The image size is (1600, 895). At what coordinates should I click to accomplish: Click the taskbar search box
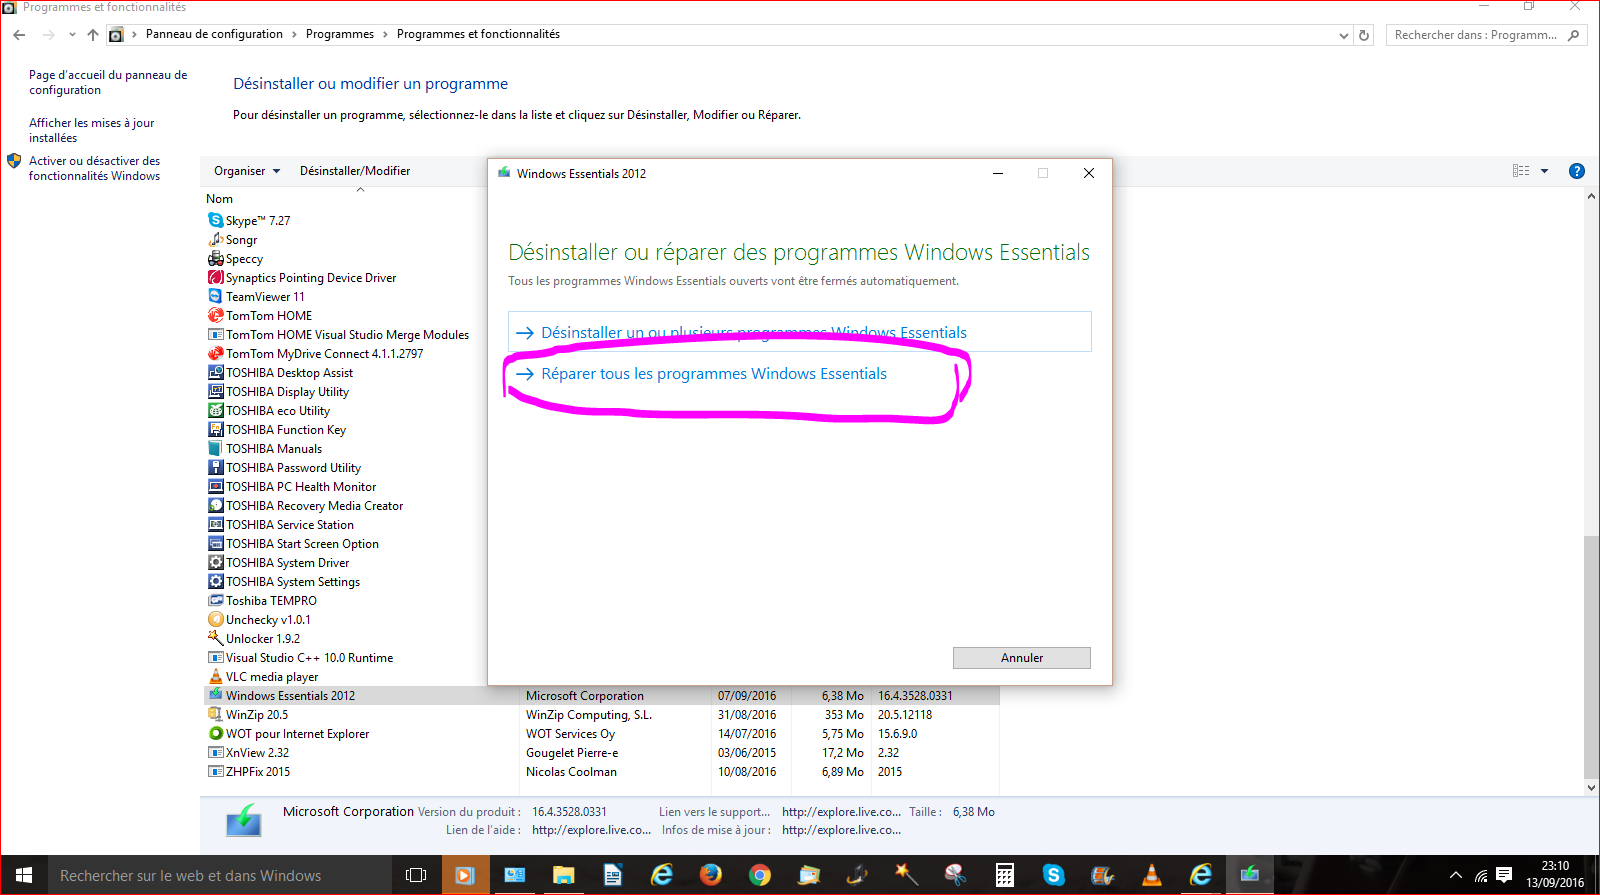tap(218, 875)
